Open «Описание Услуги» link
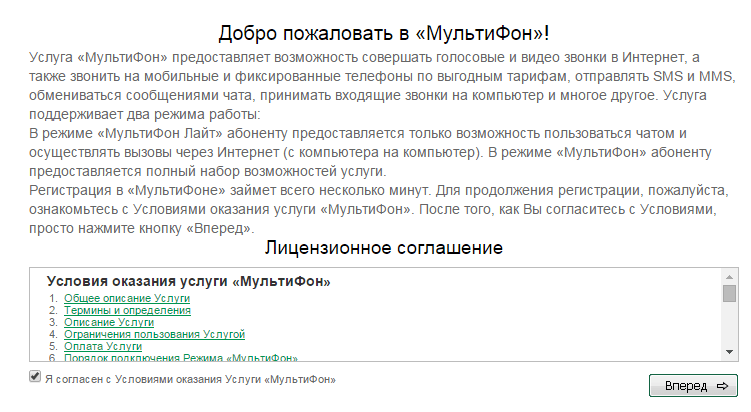The height and width of the screenshot is (412, 751). click(x=109, y=322)
